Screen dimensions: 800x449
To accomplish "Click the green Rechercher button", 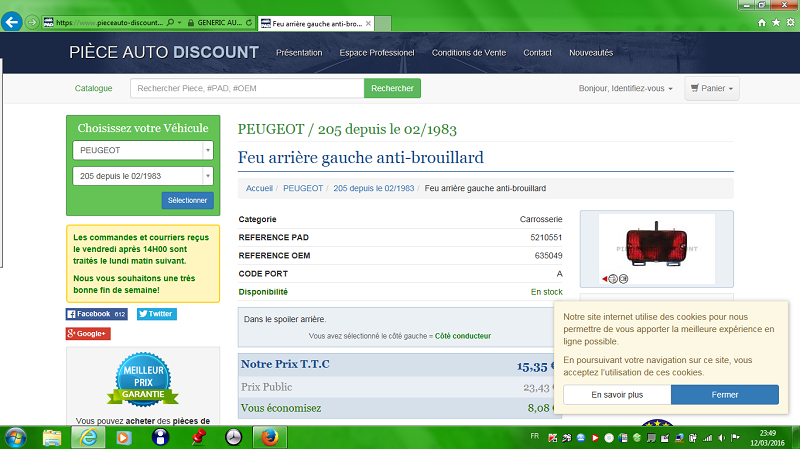I will point(392,88).
